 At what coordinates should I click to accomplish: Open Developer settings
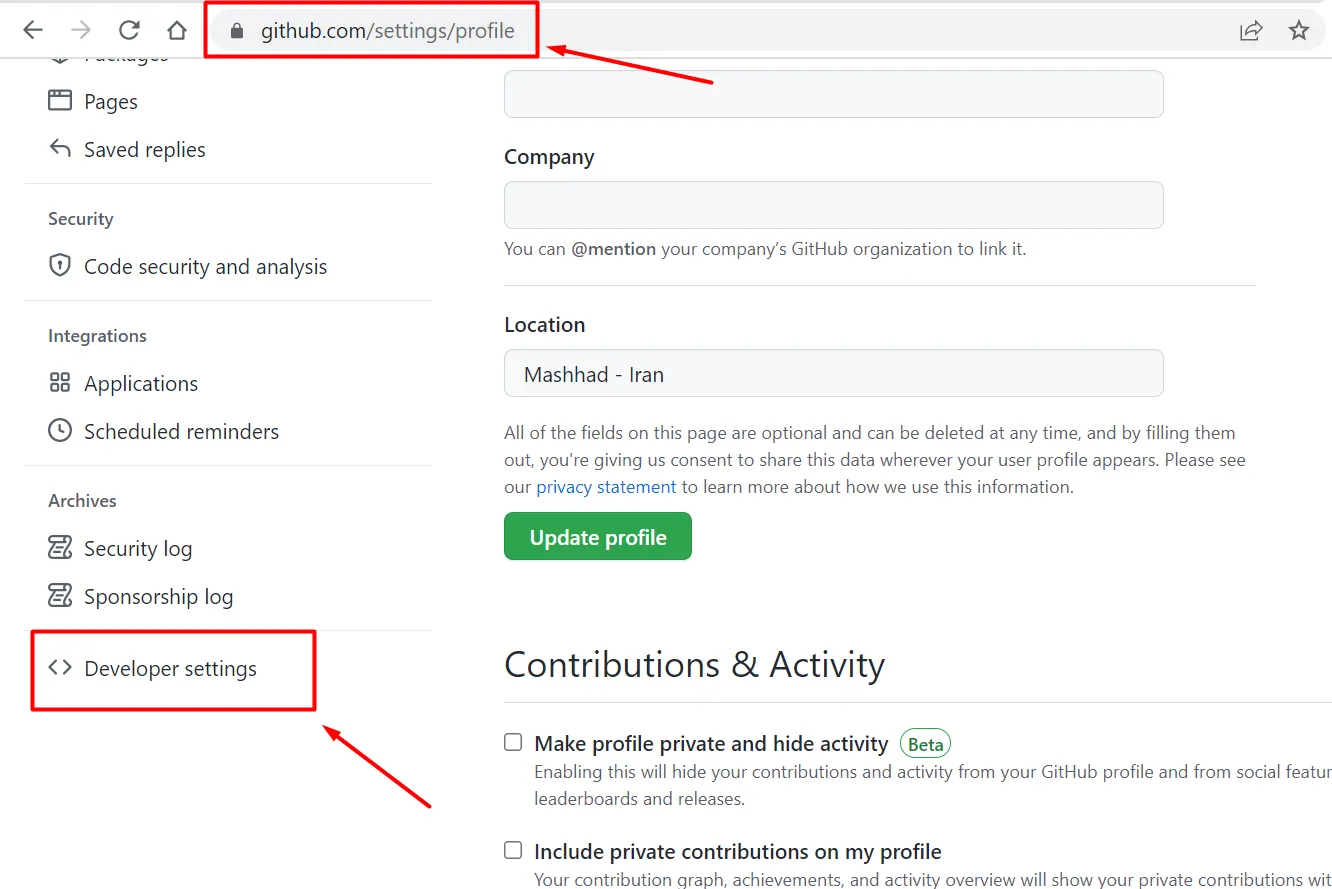(x=171, y=669)
